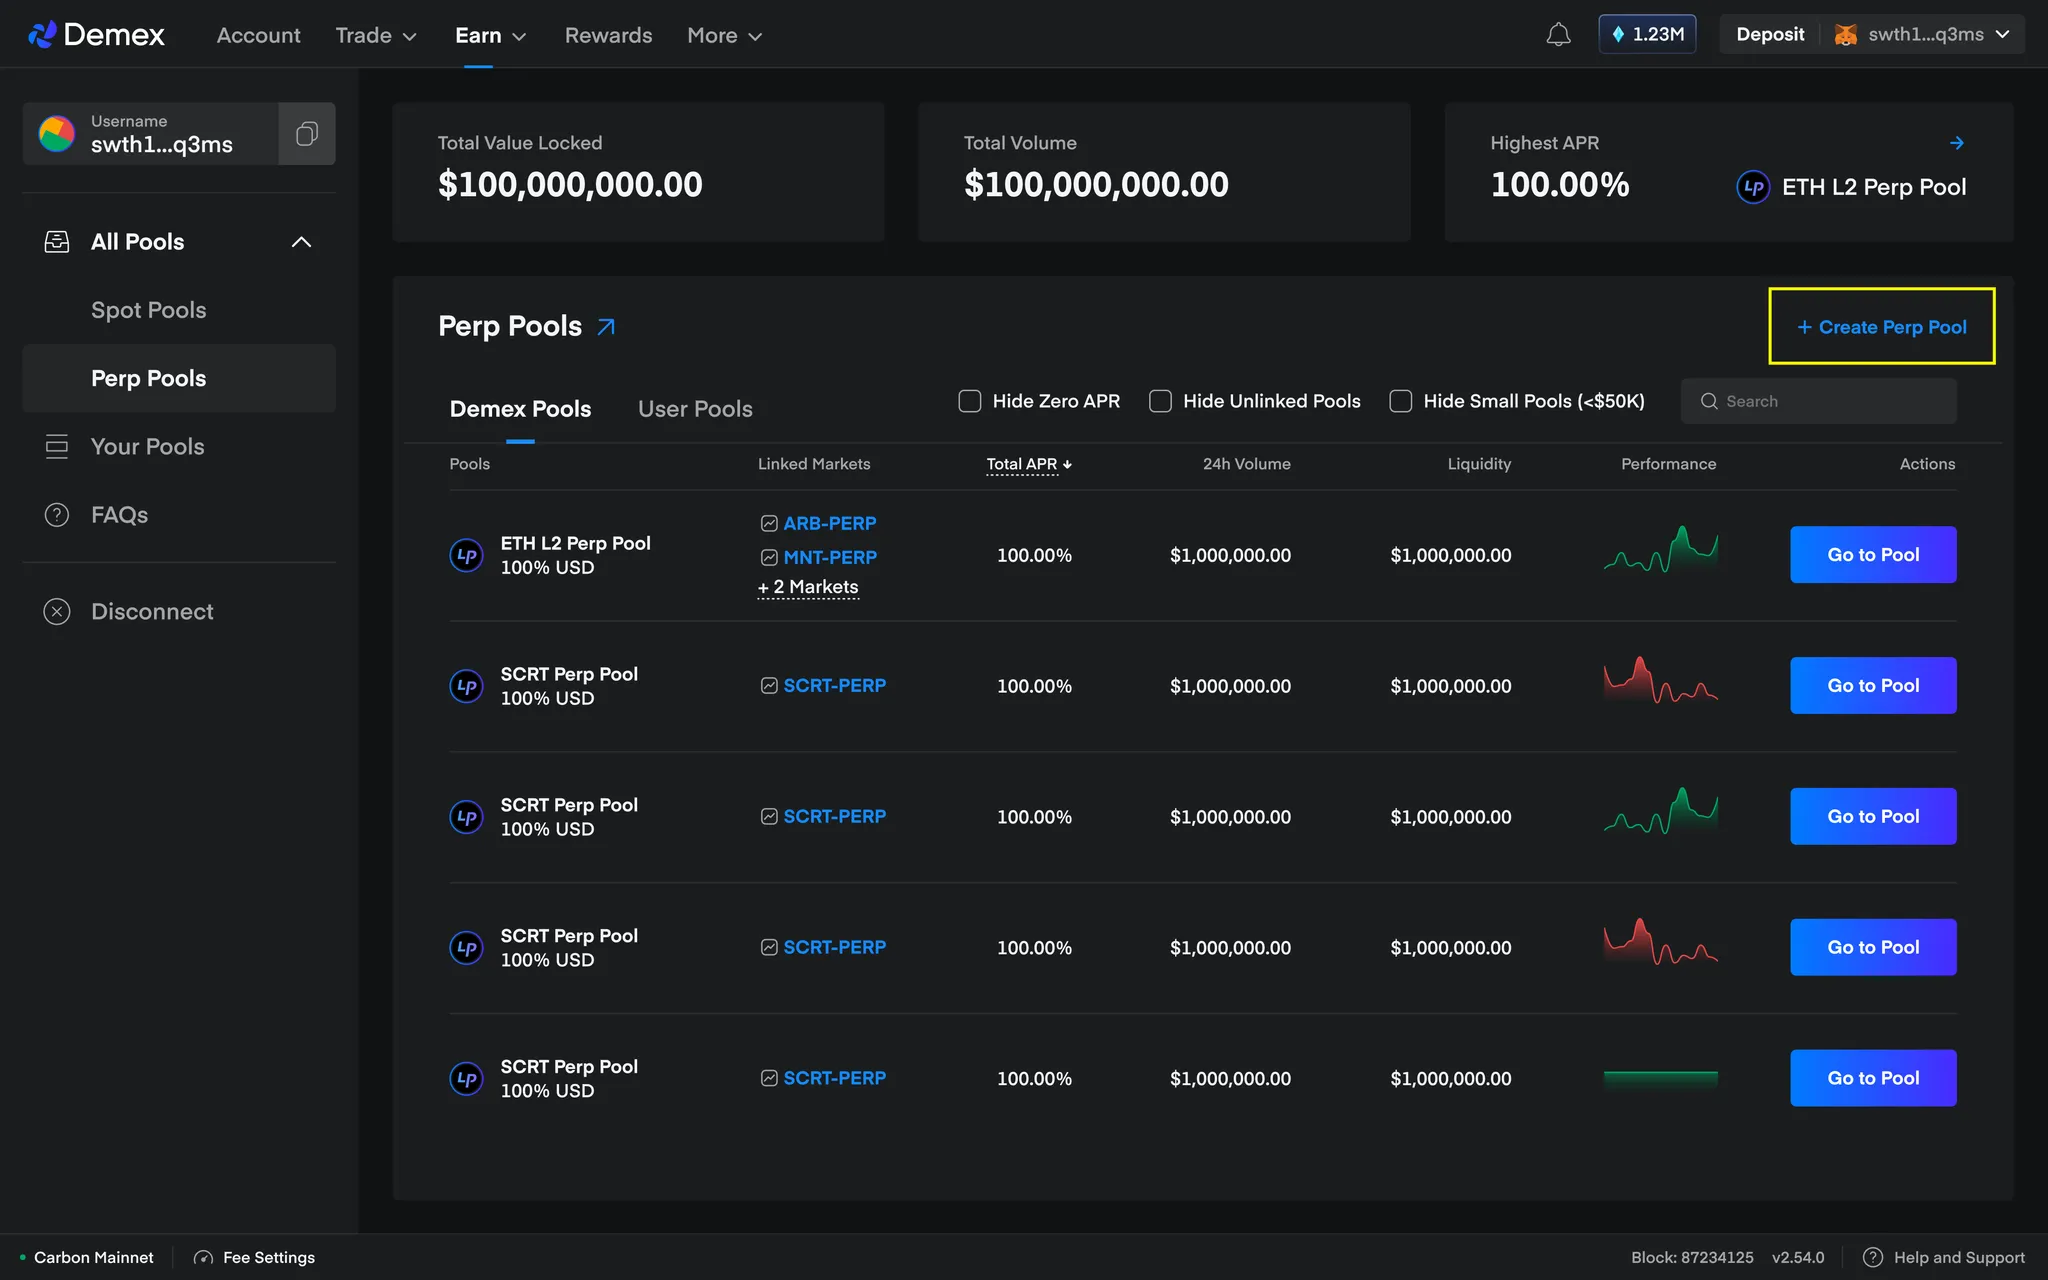Check Hide Small Pools (<$50K)

pos(1400,401)
